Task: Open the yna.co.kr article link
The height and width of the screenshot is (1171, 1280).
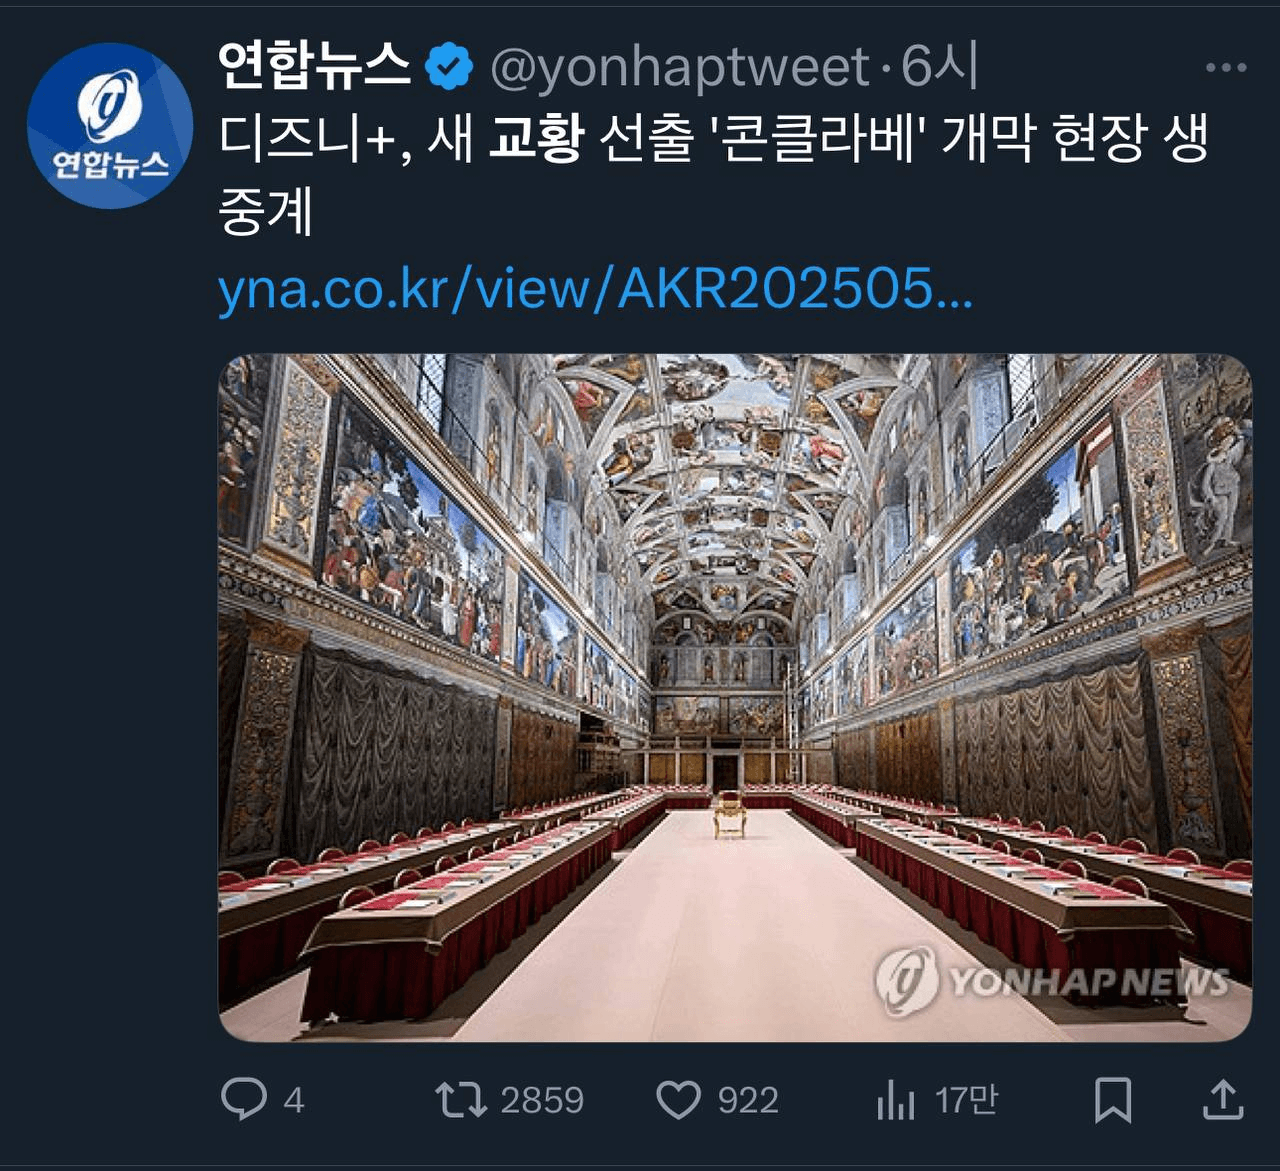Action: (x=595, y=289)
